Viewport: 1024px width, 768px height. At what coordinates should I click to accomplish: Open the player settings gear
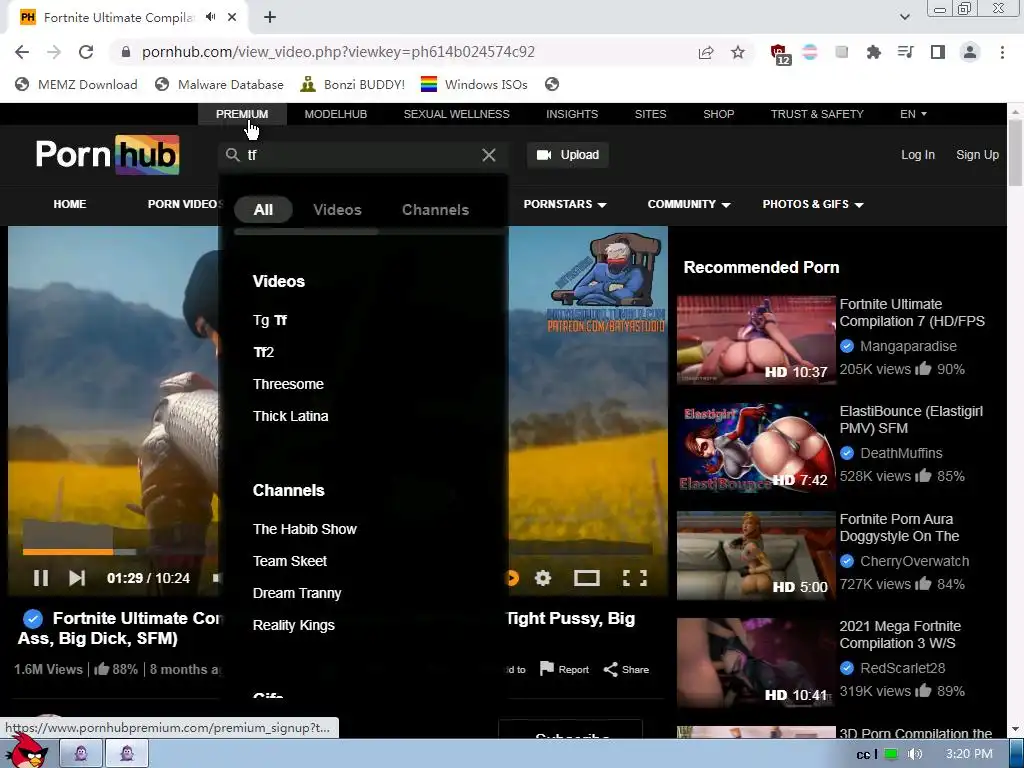pos(543,578)
